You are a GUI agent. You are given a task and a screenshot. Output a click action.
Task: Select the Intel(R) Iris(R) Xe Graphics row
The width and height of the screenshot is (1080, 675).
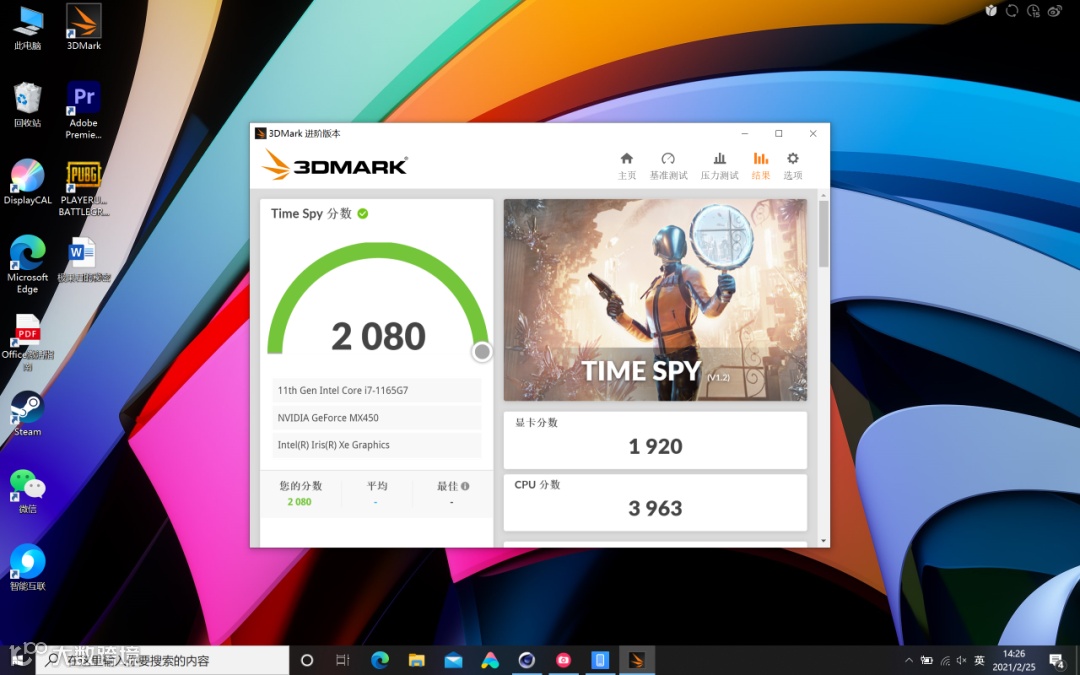377,445
